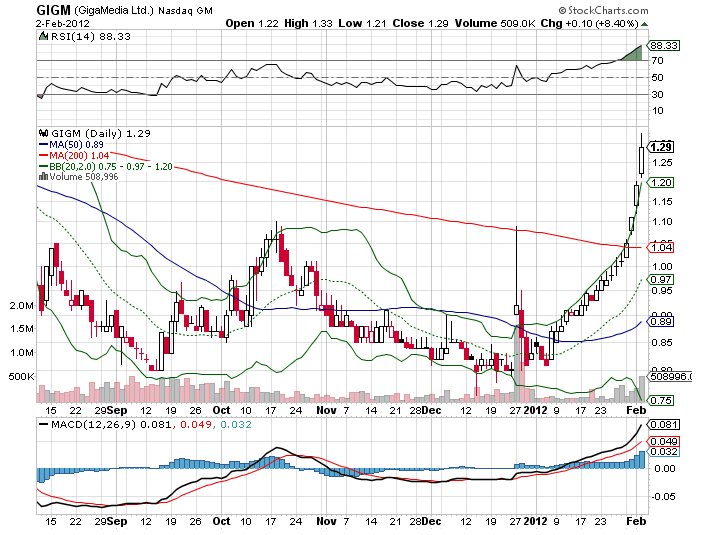Click the StockCharts.com copyright label
This screenshot has height=535, width=714.
603,10
